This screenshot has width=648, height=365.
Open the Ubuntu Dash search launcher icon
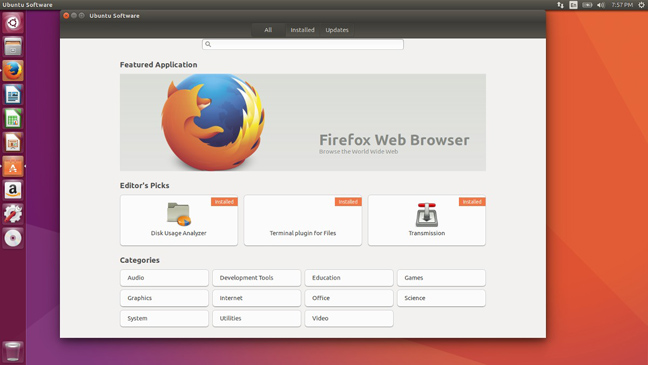tap(13, 22)
